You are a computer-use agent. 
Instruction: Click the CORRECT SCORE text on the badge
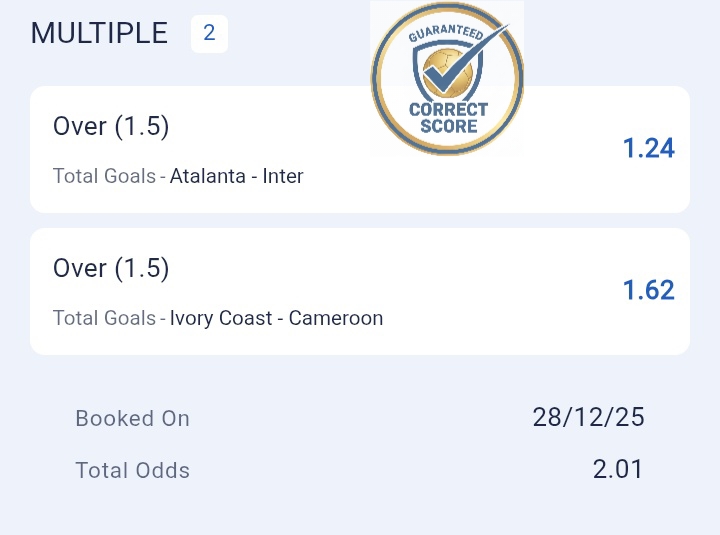[x=448, y=118]
